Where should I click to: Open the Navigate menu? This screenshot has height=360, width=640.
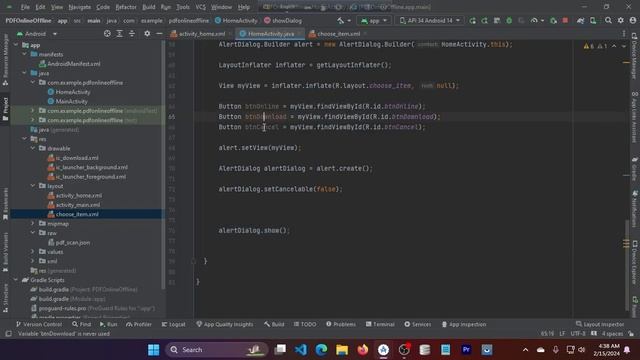(80, 7)
